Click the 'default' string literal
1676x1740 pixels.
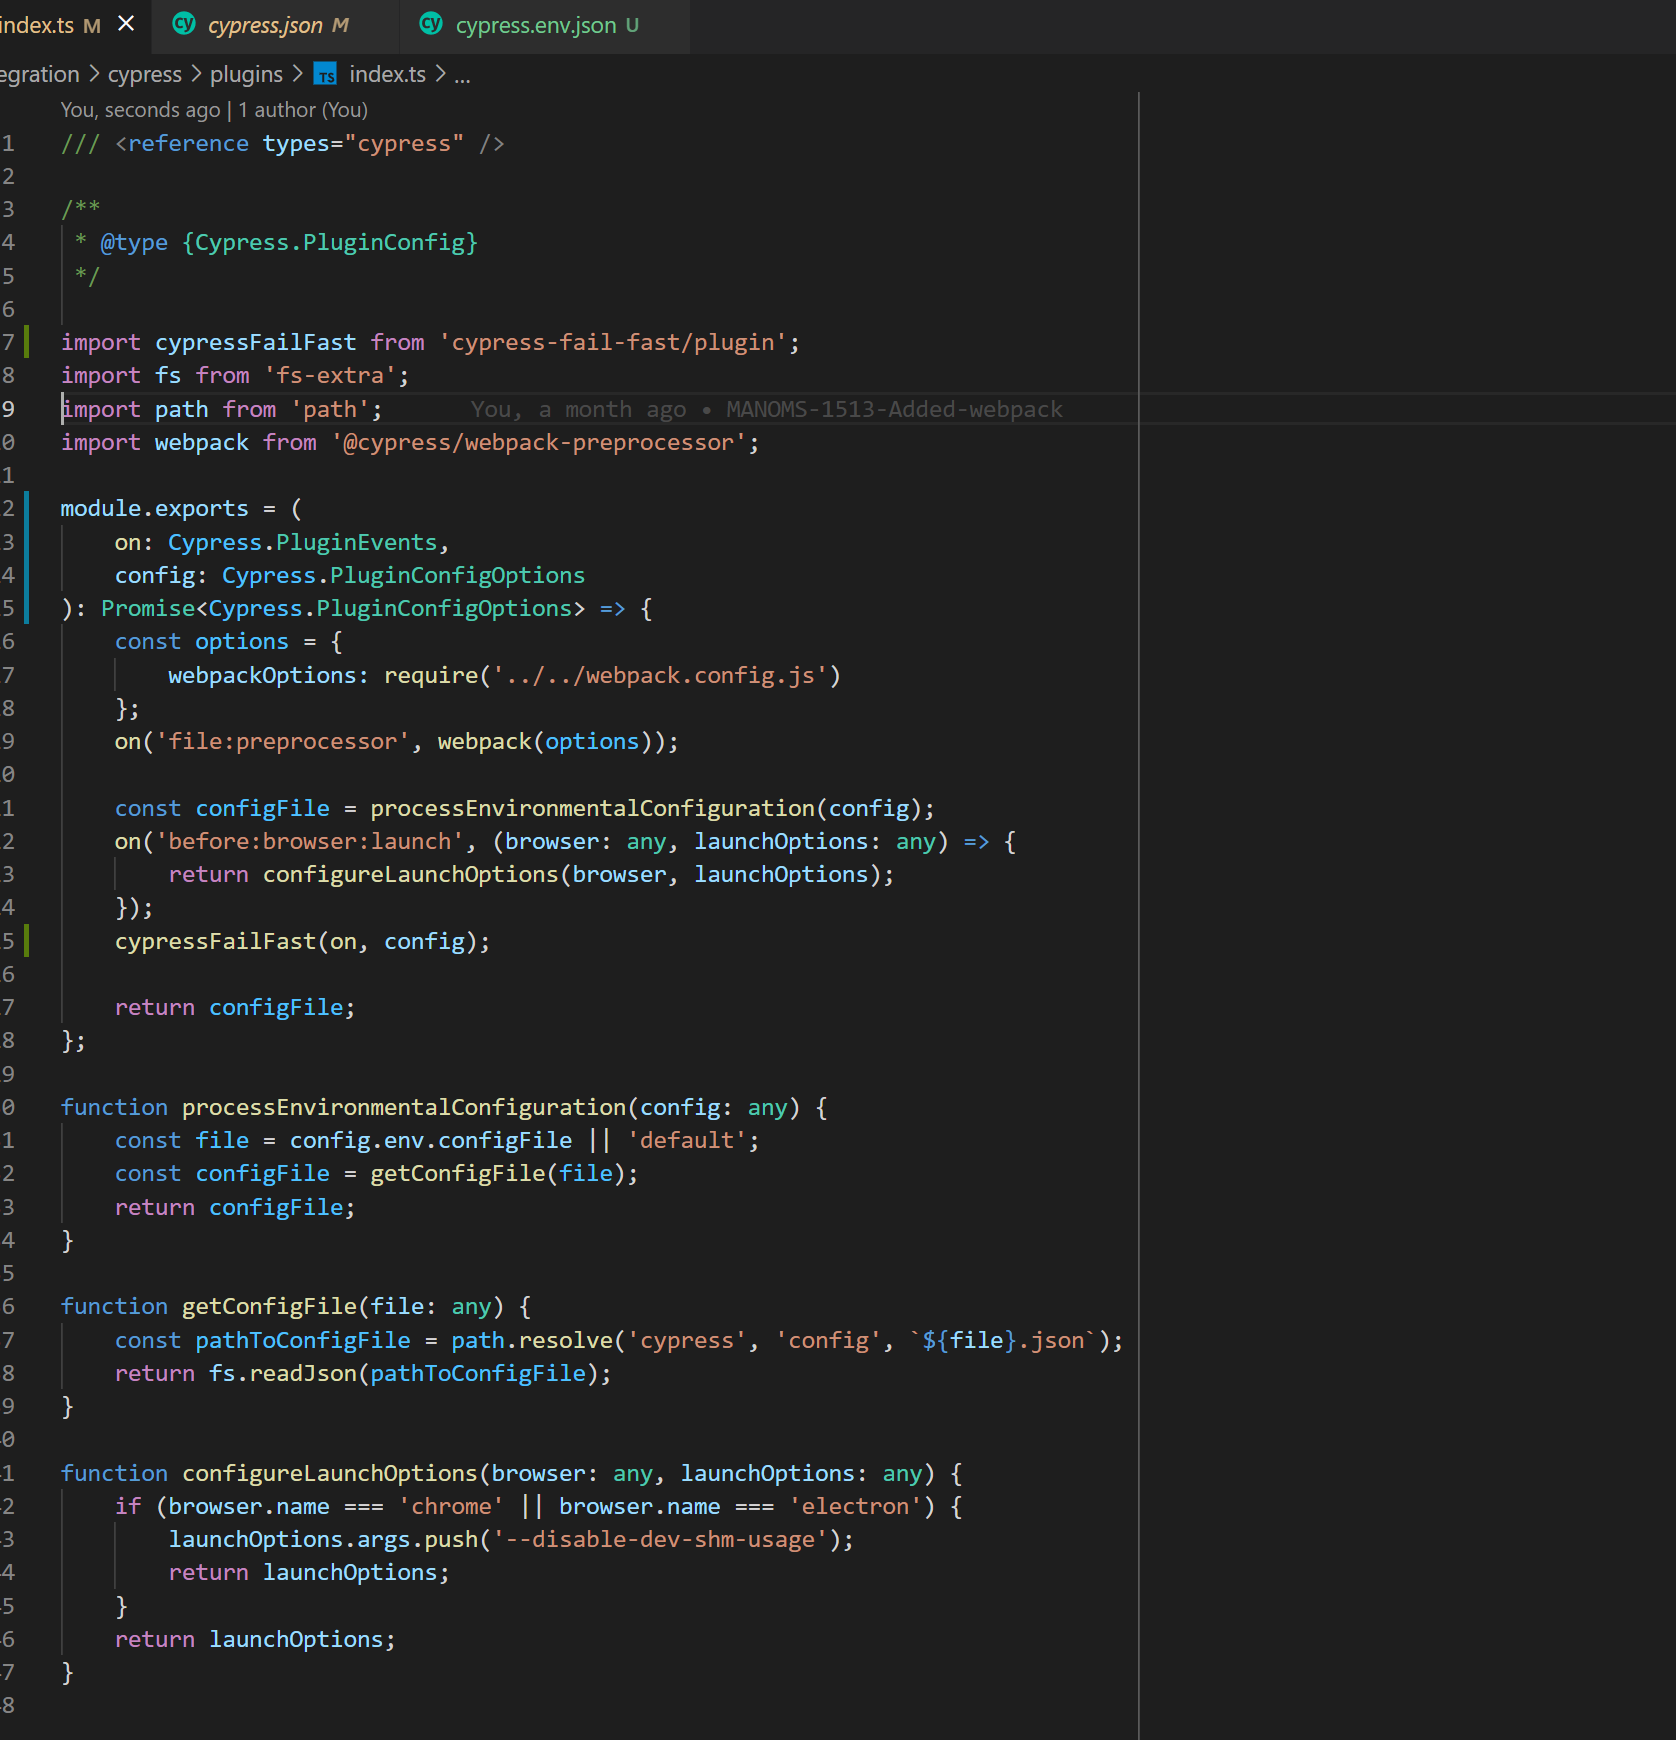click(x=687, y=1141)
